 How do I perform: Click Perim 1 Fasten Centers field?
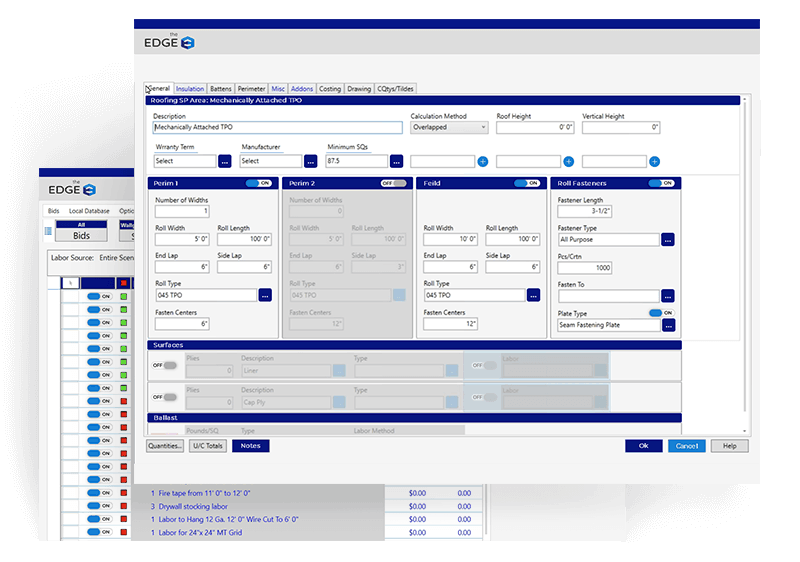[182, 324]
